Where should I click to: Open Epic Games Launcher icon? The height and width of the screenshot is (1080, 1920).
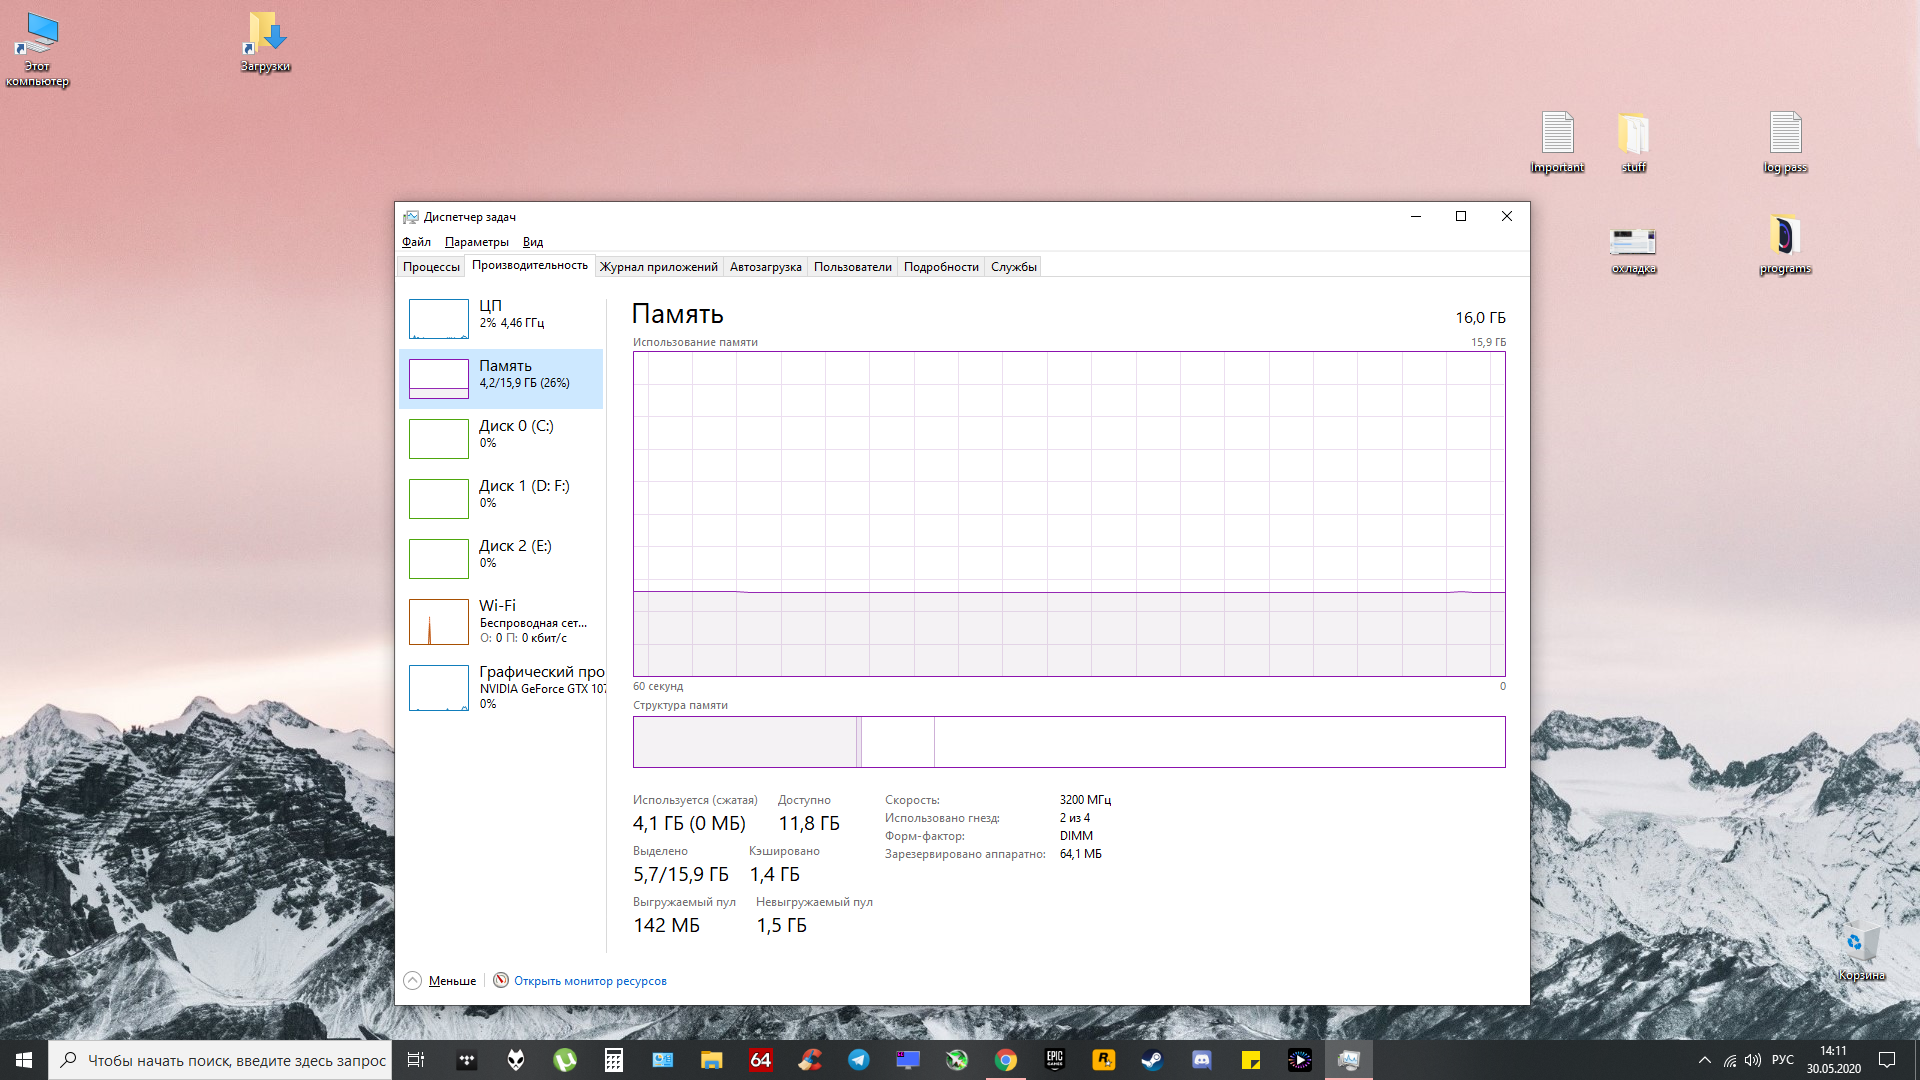tap(1054, 1060)
